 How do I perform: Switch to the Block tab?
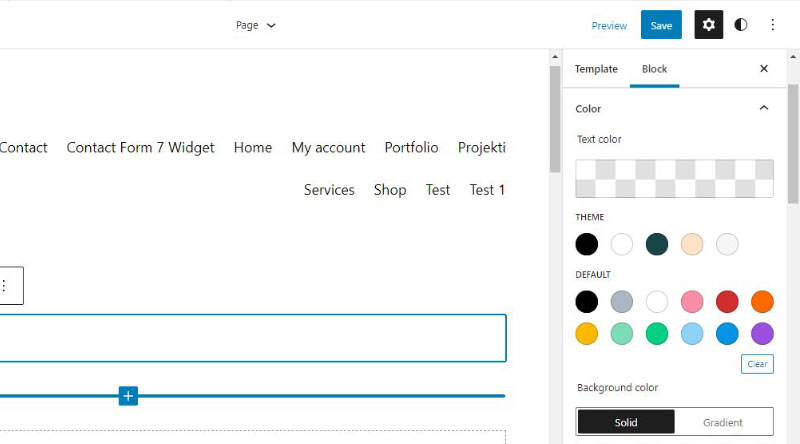click(655, 69)
